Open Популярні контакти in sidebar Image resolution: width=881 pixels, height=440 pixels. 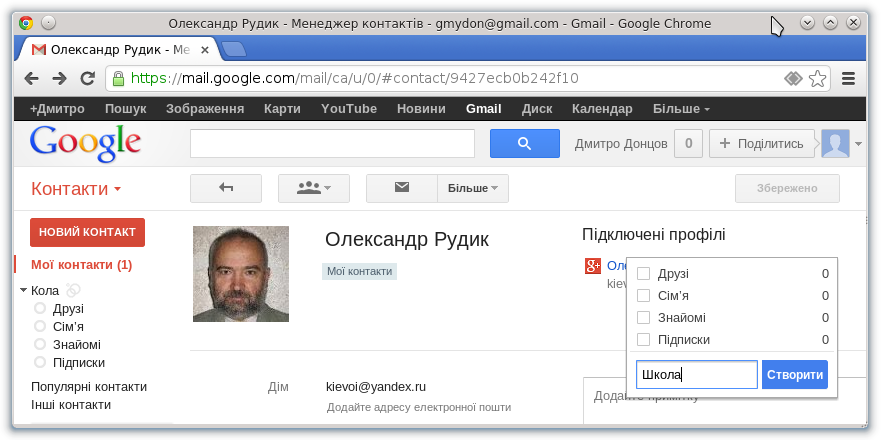[89, 387]
